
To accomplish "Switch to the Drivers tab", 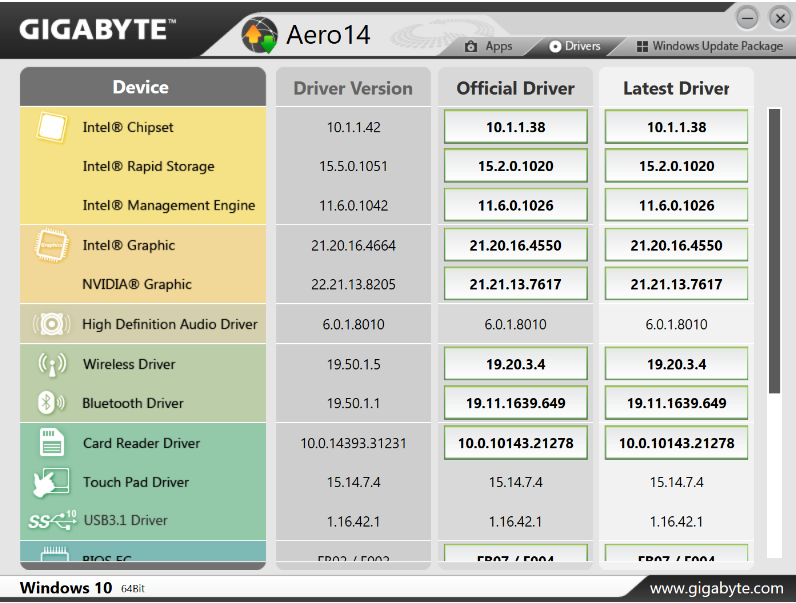I will [x=575, y=46].
